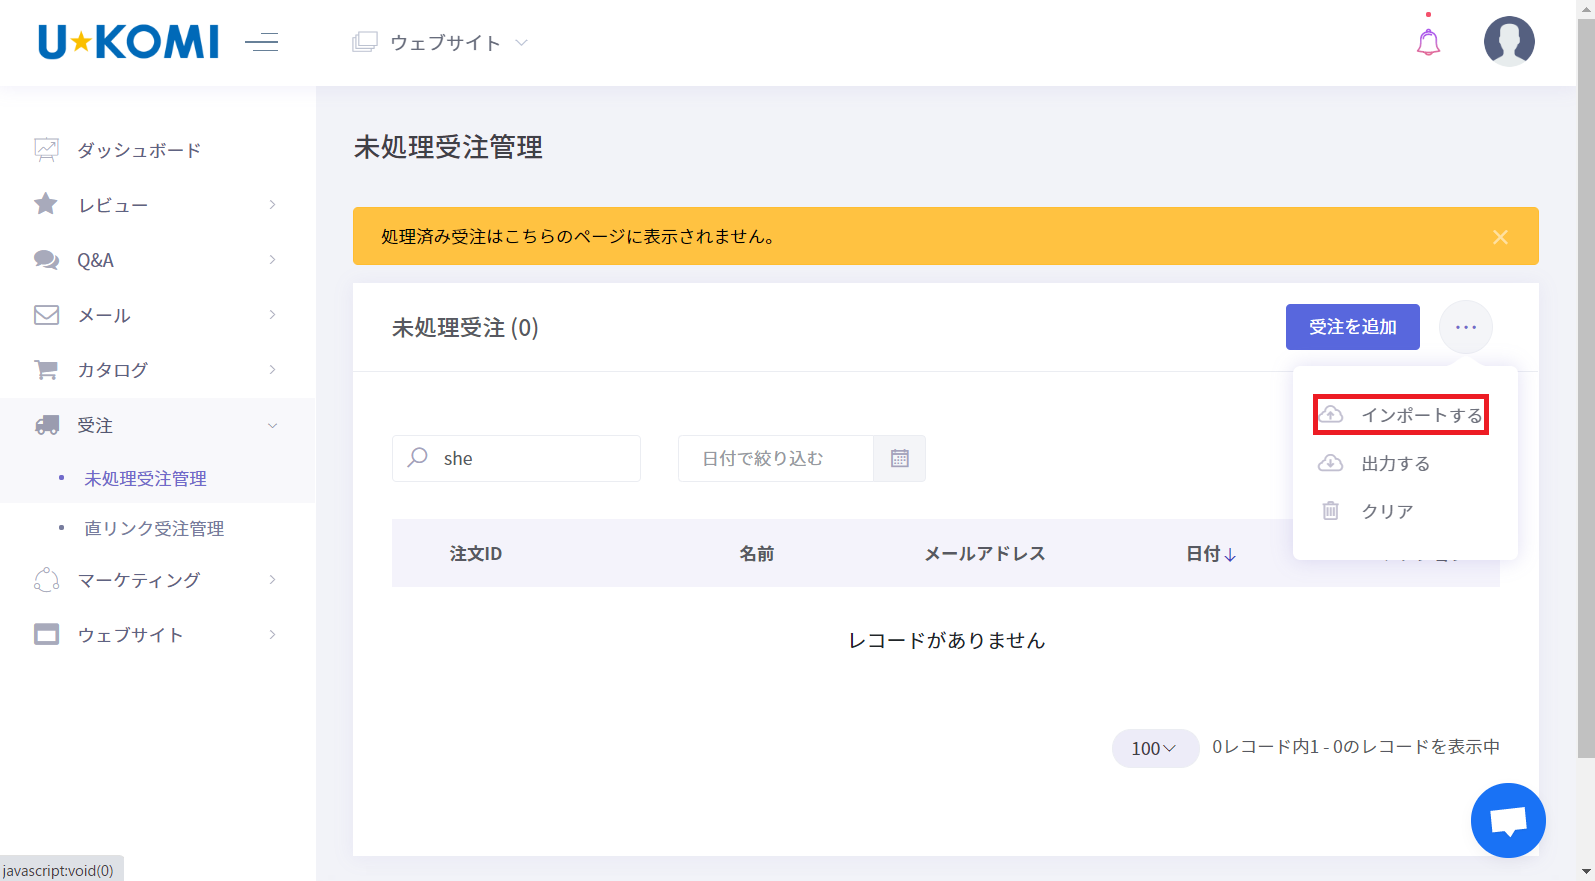This screenshot has width=1595, height=881.
Task: Click the U-KOMI logo
Action: [128, 42]
